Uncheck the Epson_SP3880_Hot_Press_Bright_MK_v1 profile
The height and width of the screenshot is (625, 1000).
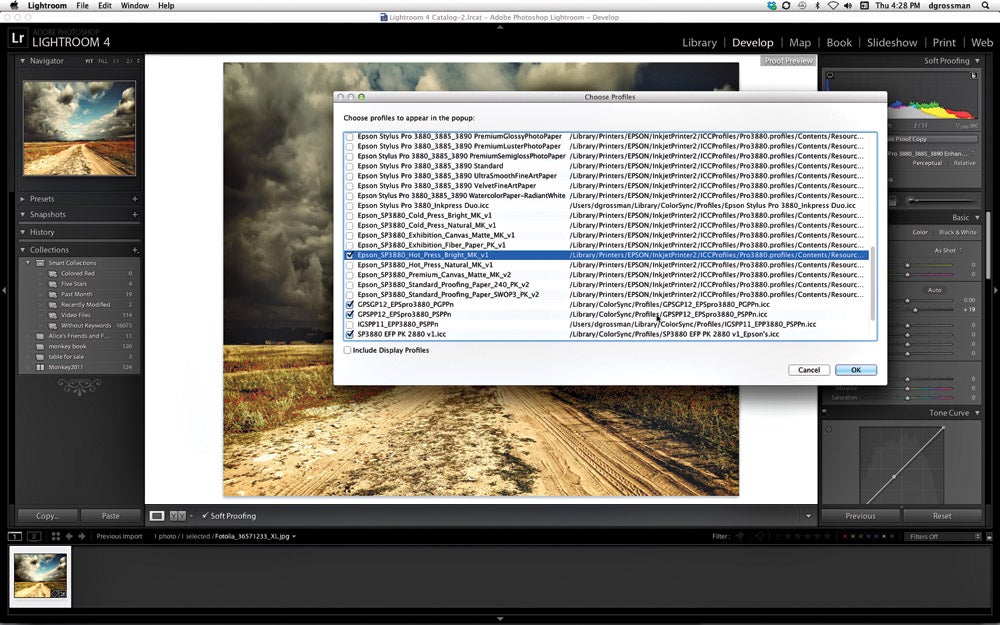349,255
